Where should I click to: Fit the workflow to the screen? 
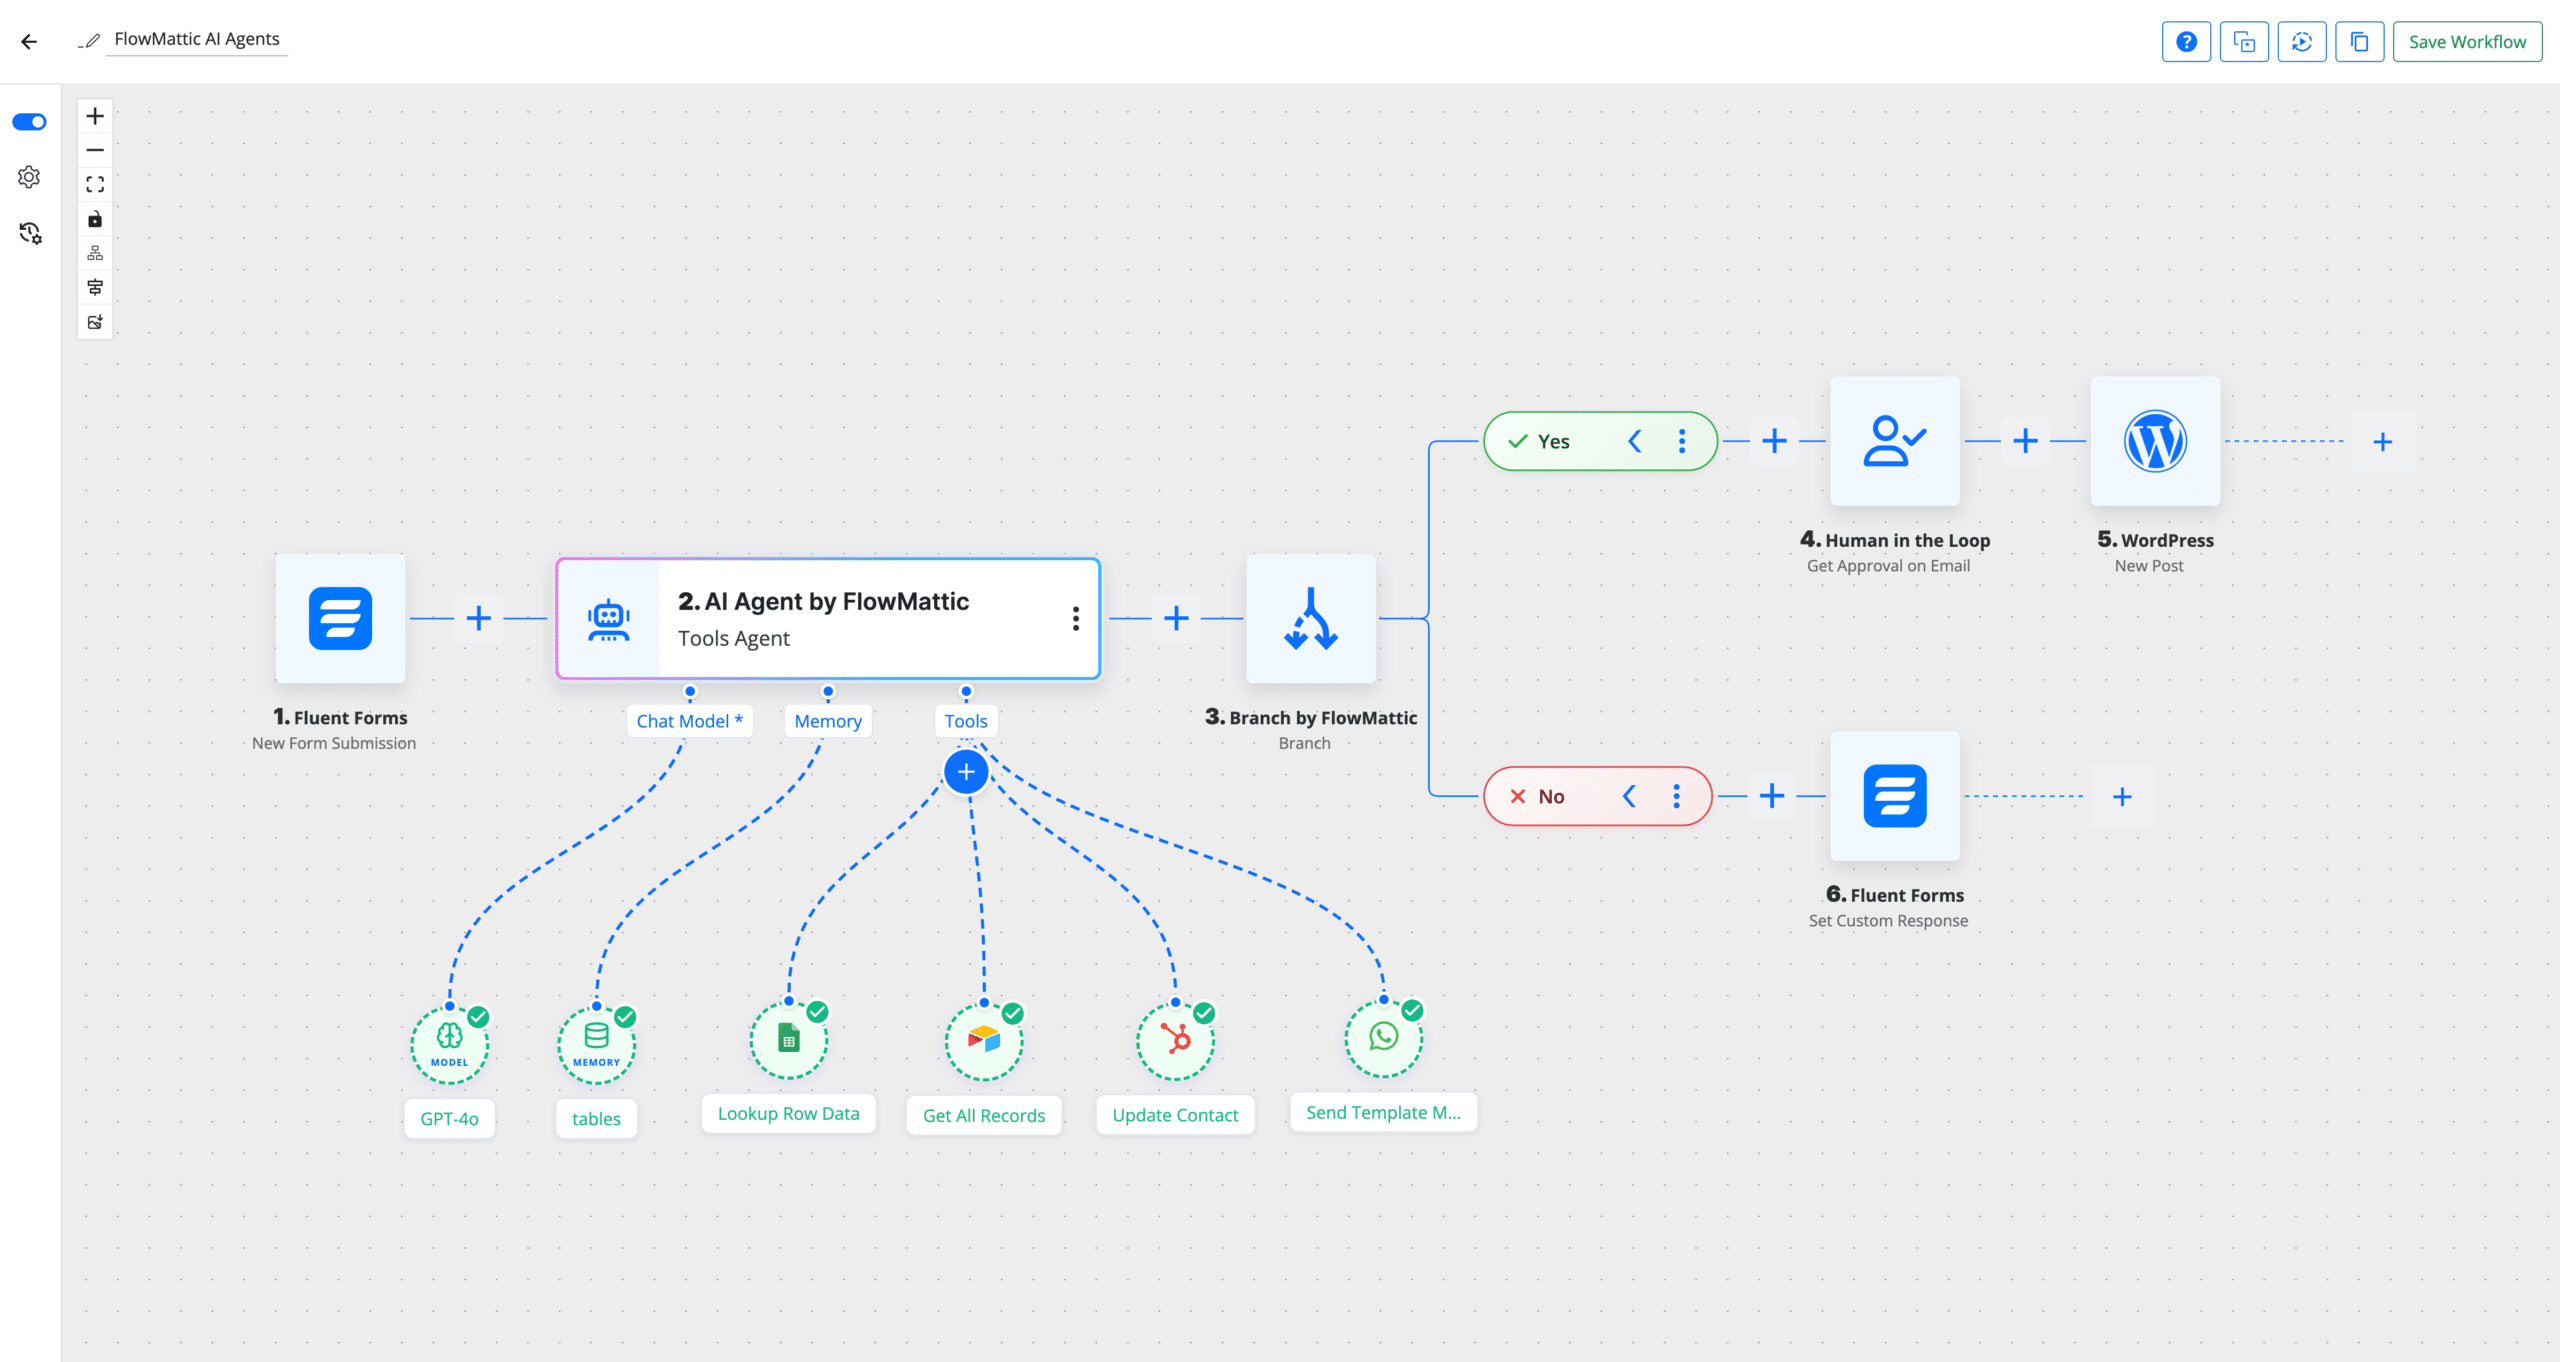(x=95, y=184)
